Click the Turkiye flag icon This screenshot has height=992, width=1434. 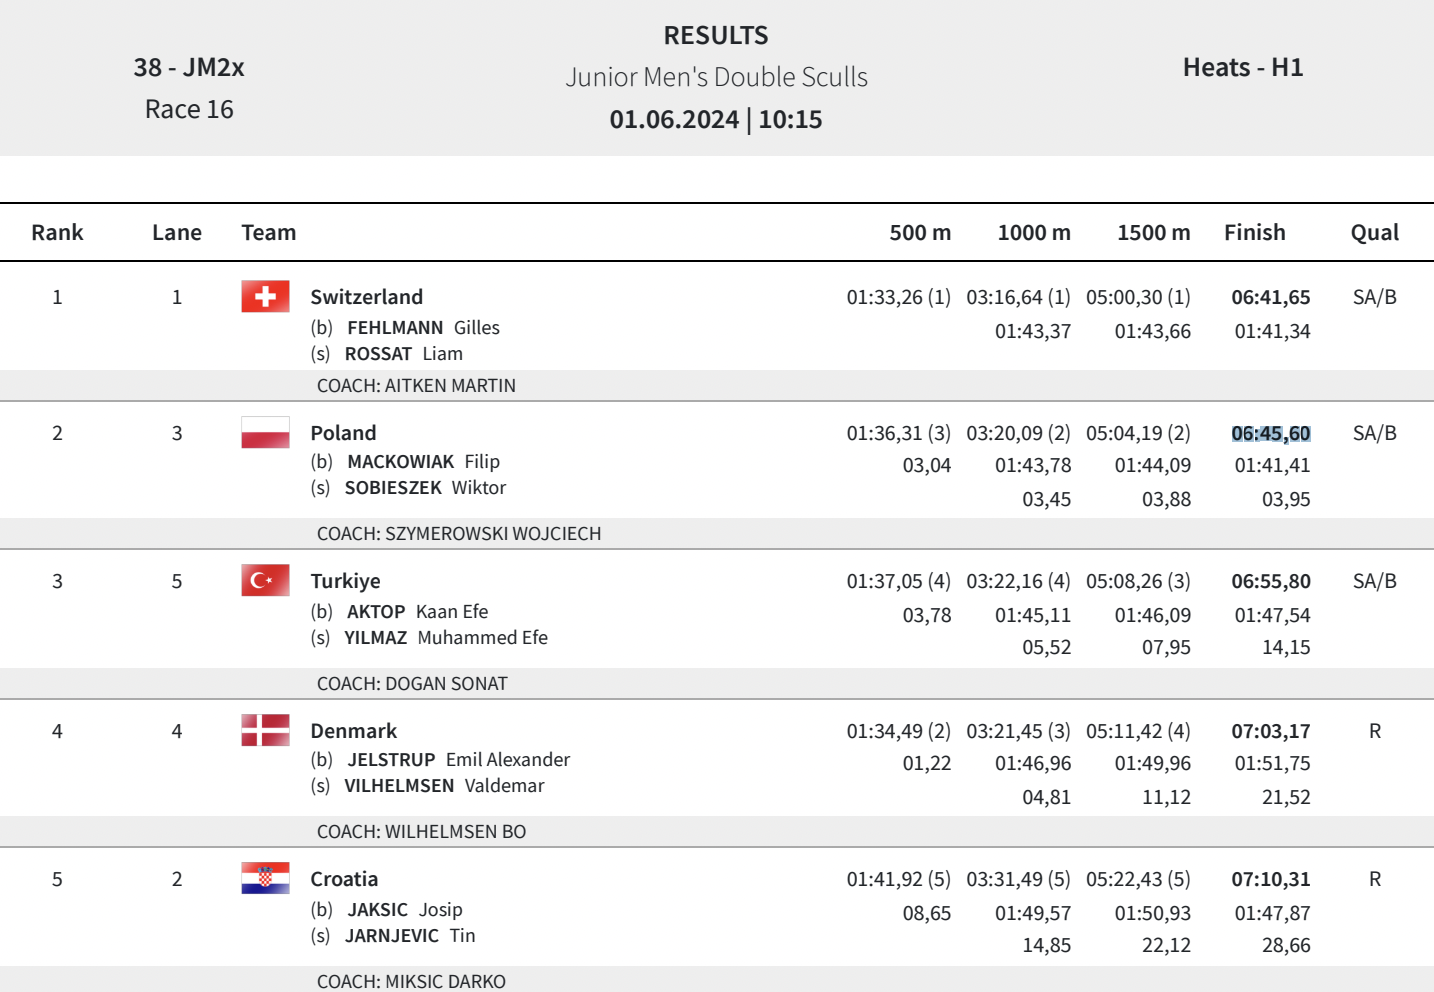pyautogui.click(x=265, y=581)
